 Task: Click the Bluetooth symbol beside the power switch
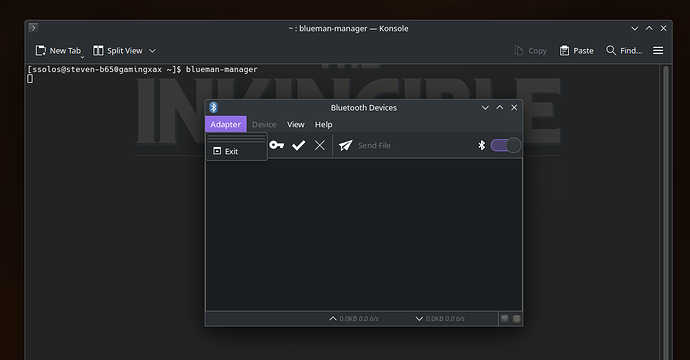click(481, 145)
